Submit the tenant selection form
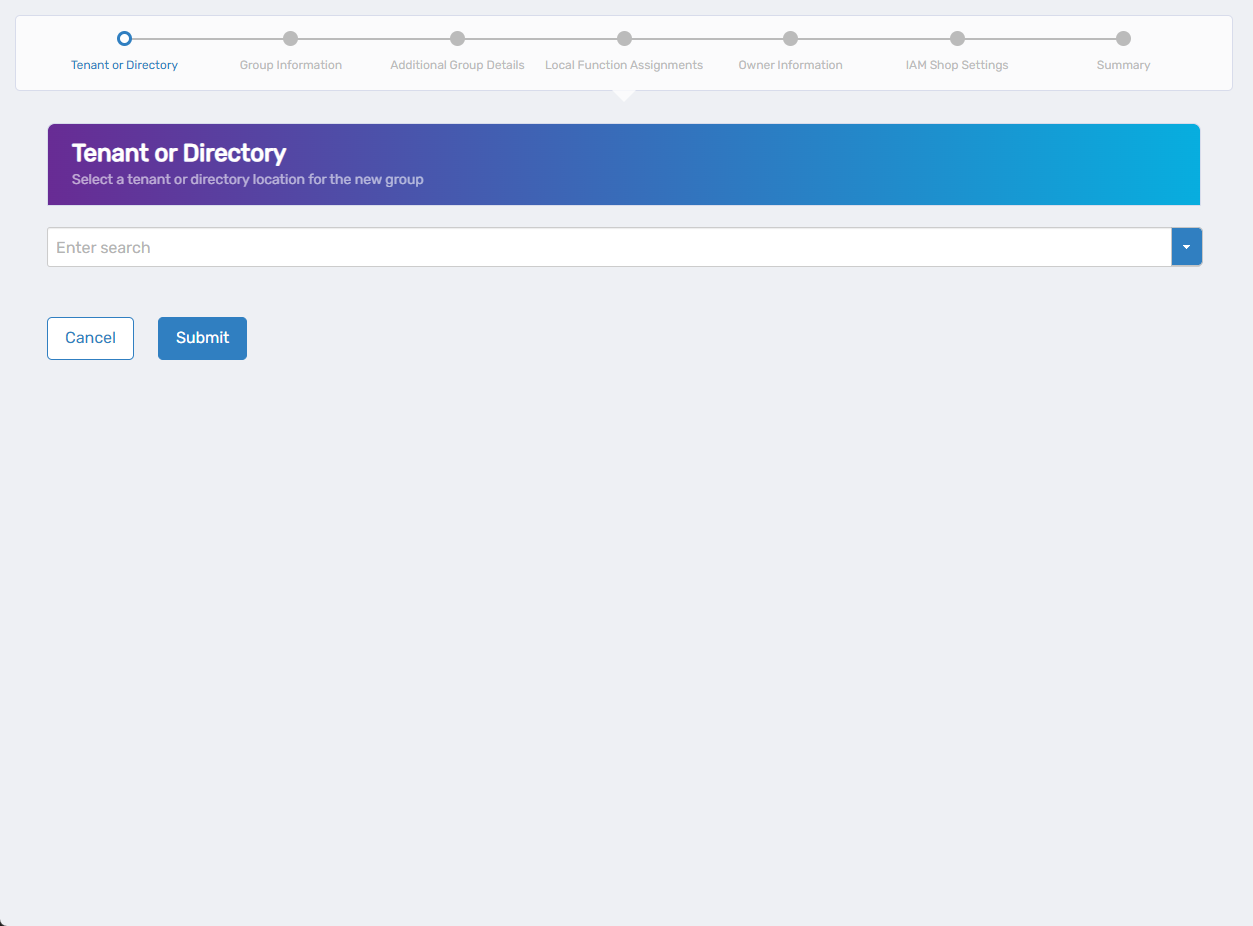Screen dimensions: 1253x926 pyautogui.click(x=202, y=338)
